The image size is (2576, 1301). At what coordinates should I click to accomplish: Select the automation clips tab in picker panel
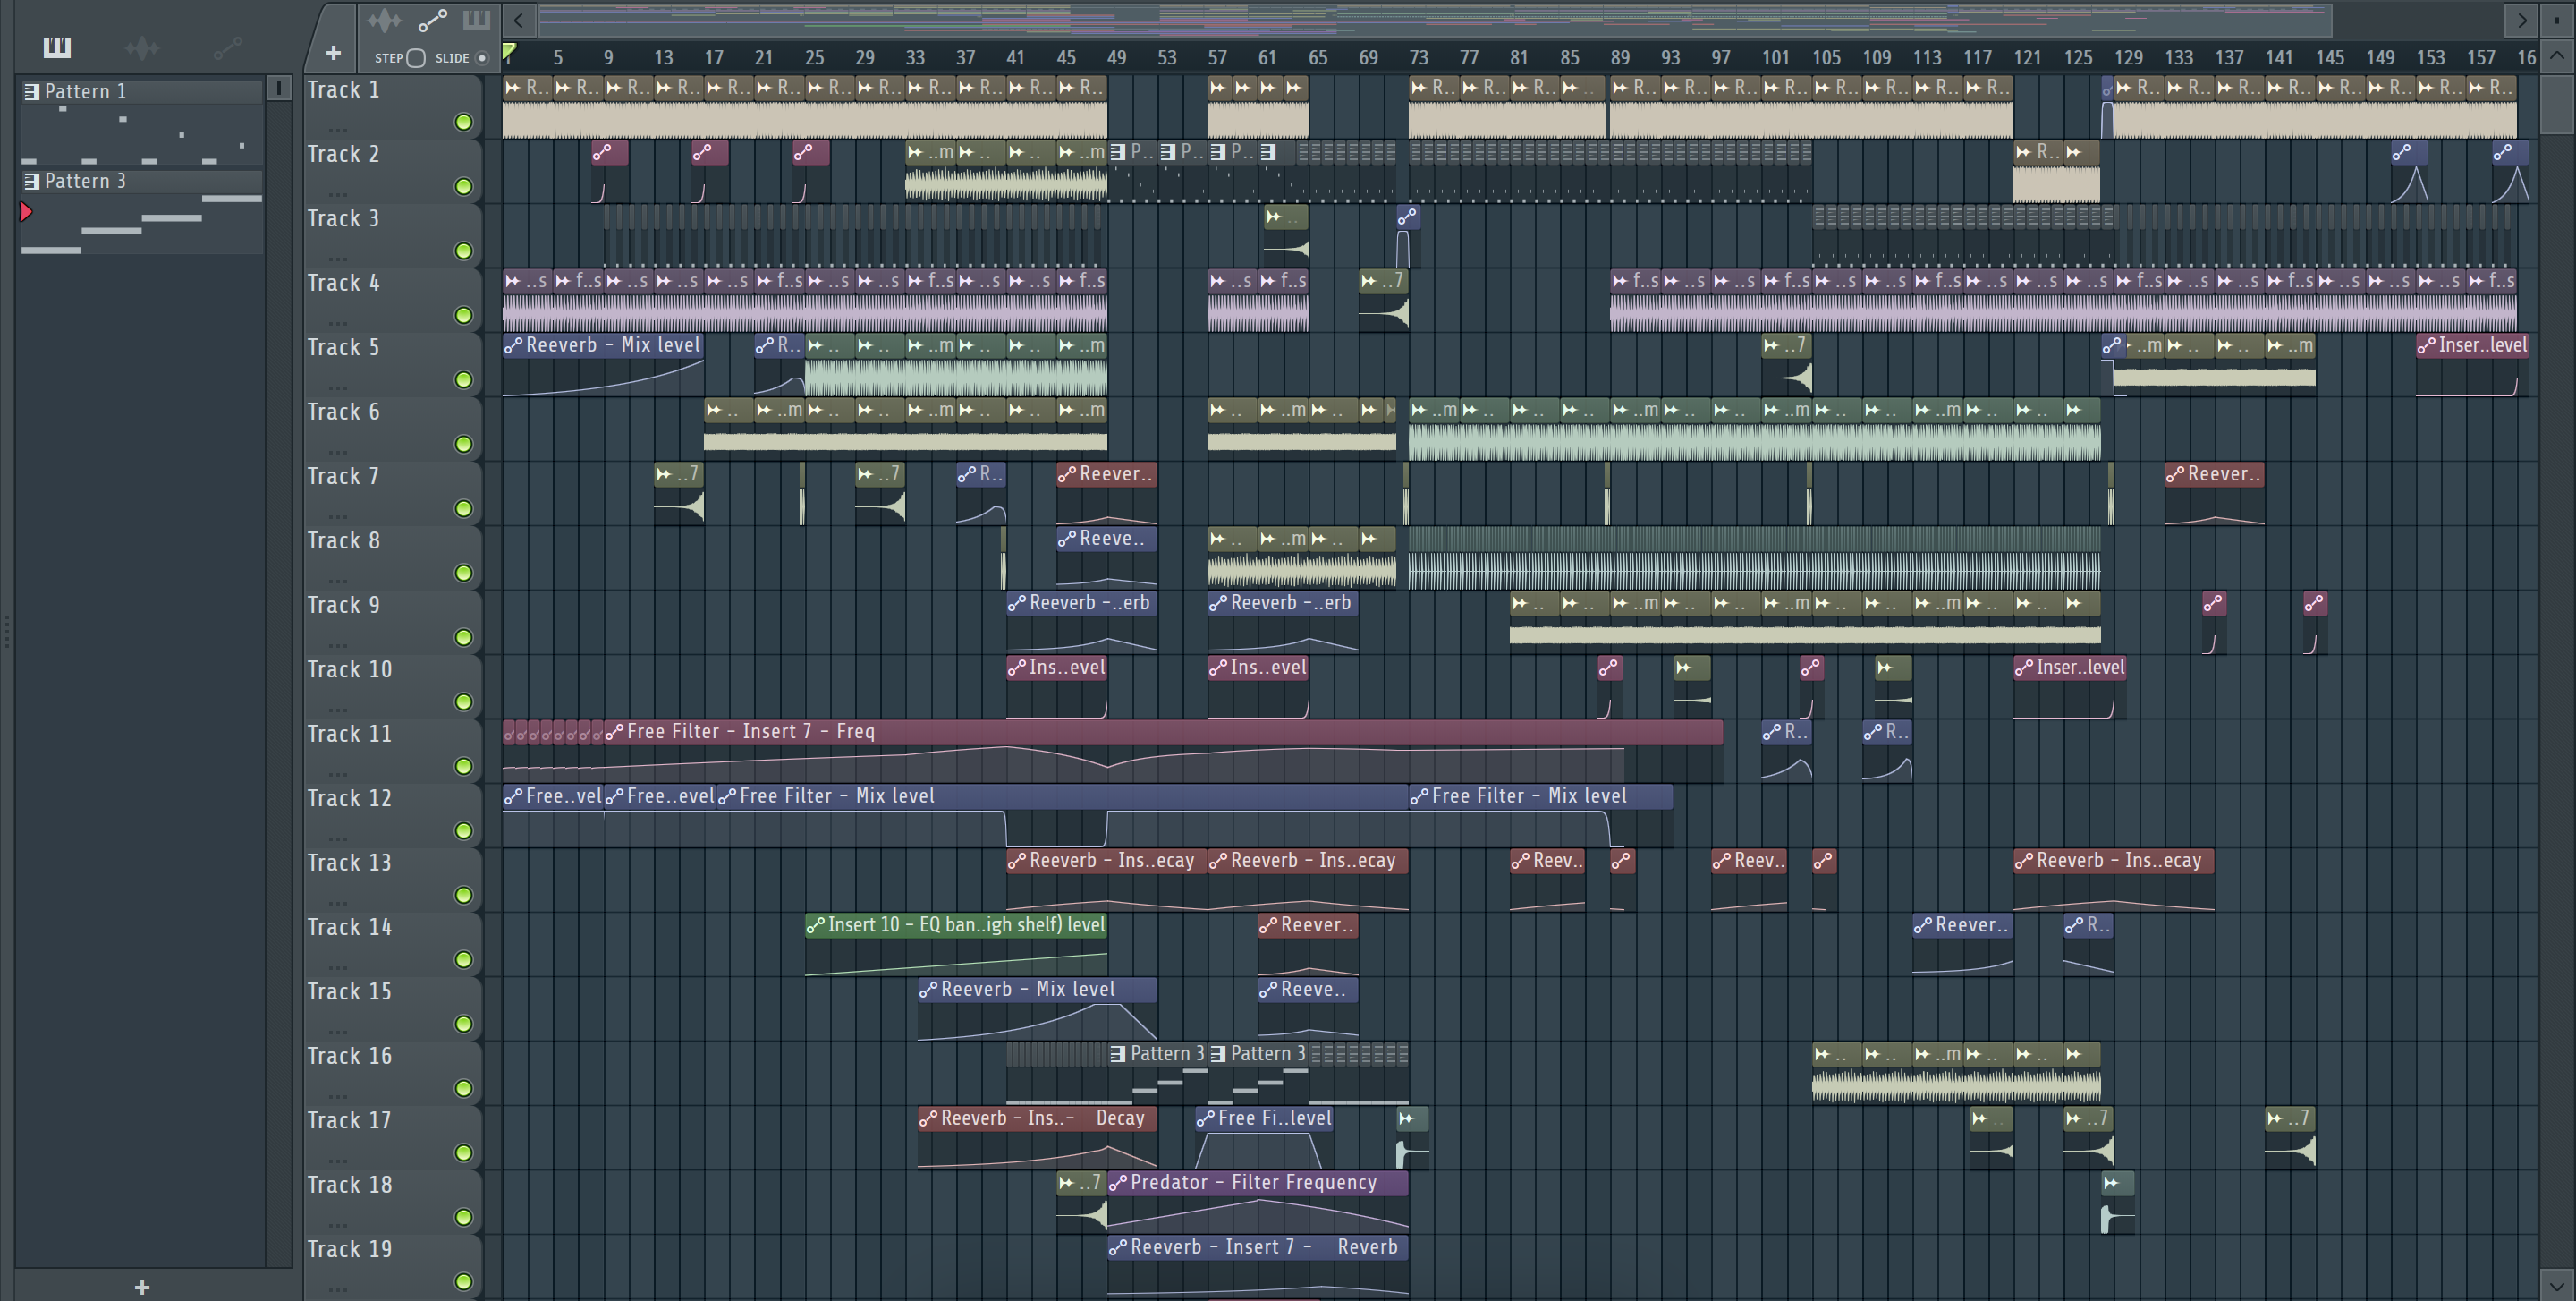point(227,47)
